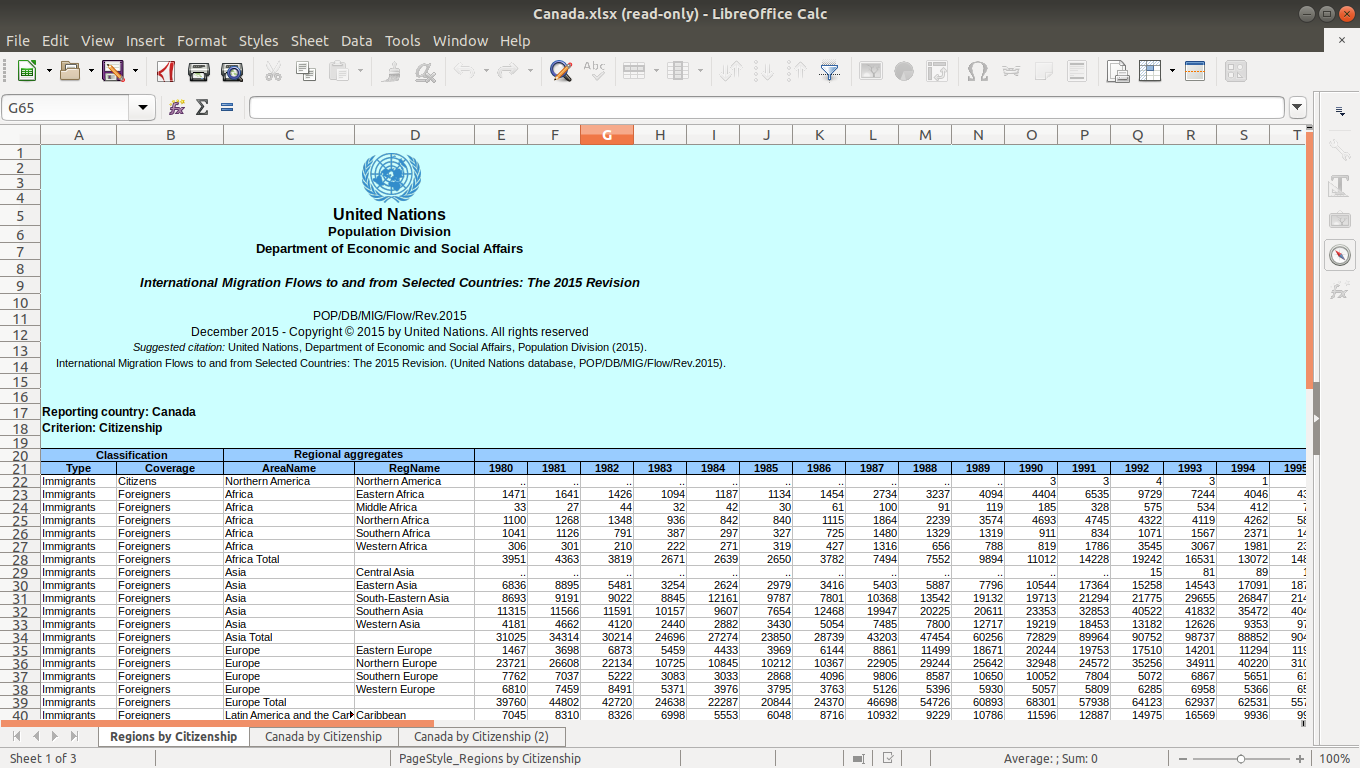Image resolution: width=1360 pixels, height=768 pixels.
Task: Open the sidebar Navigator compass icon
Action: point(1340,255)
